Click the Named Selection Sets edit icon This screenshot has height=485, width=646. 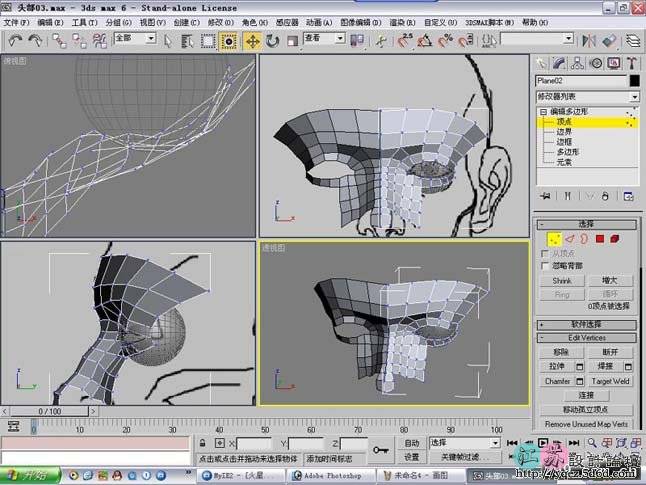[x=489, y=40]
